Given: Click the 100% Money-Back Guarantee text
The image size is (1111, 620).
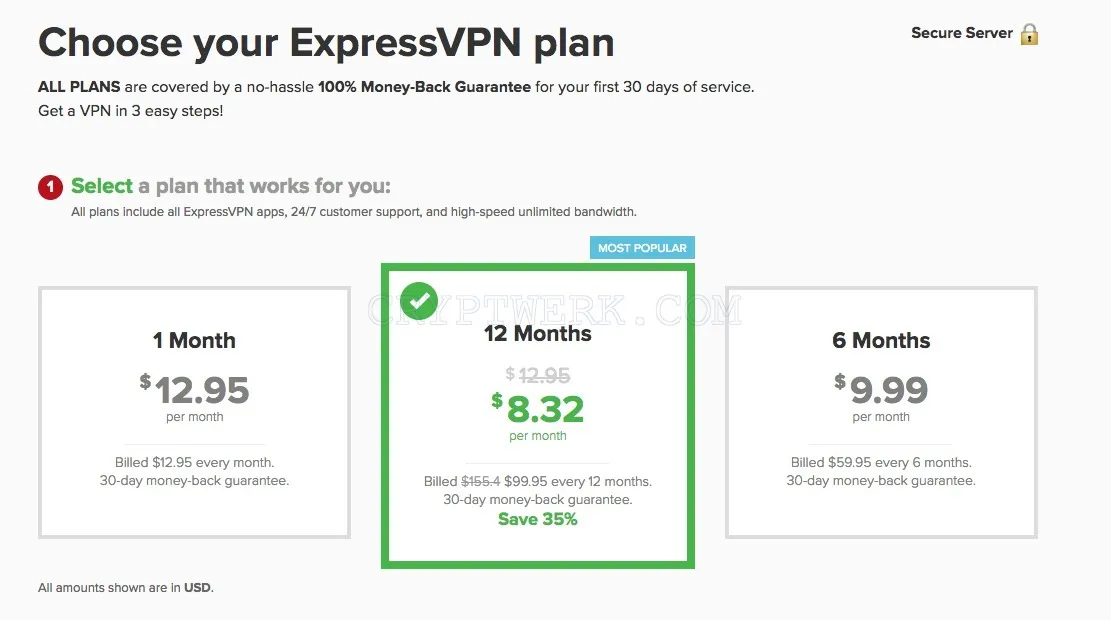Looking at the screenshot, I should 424,87.
